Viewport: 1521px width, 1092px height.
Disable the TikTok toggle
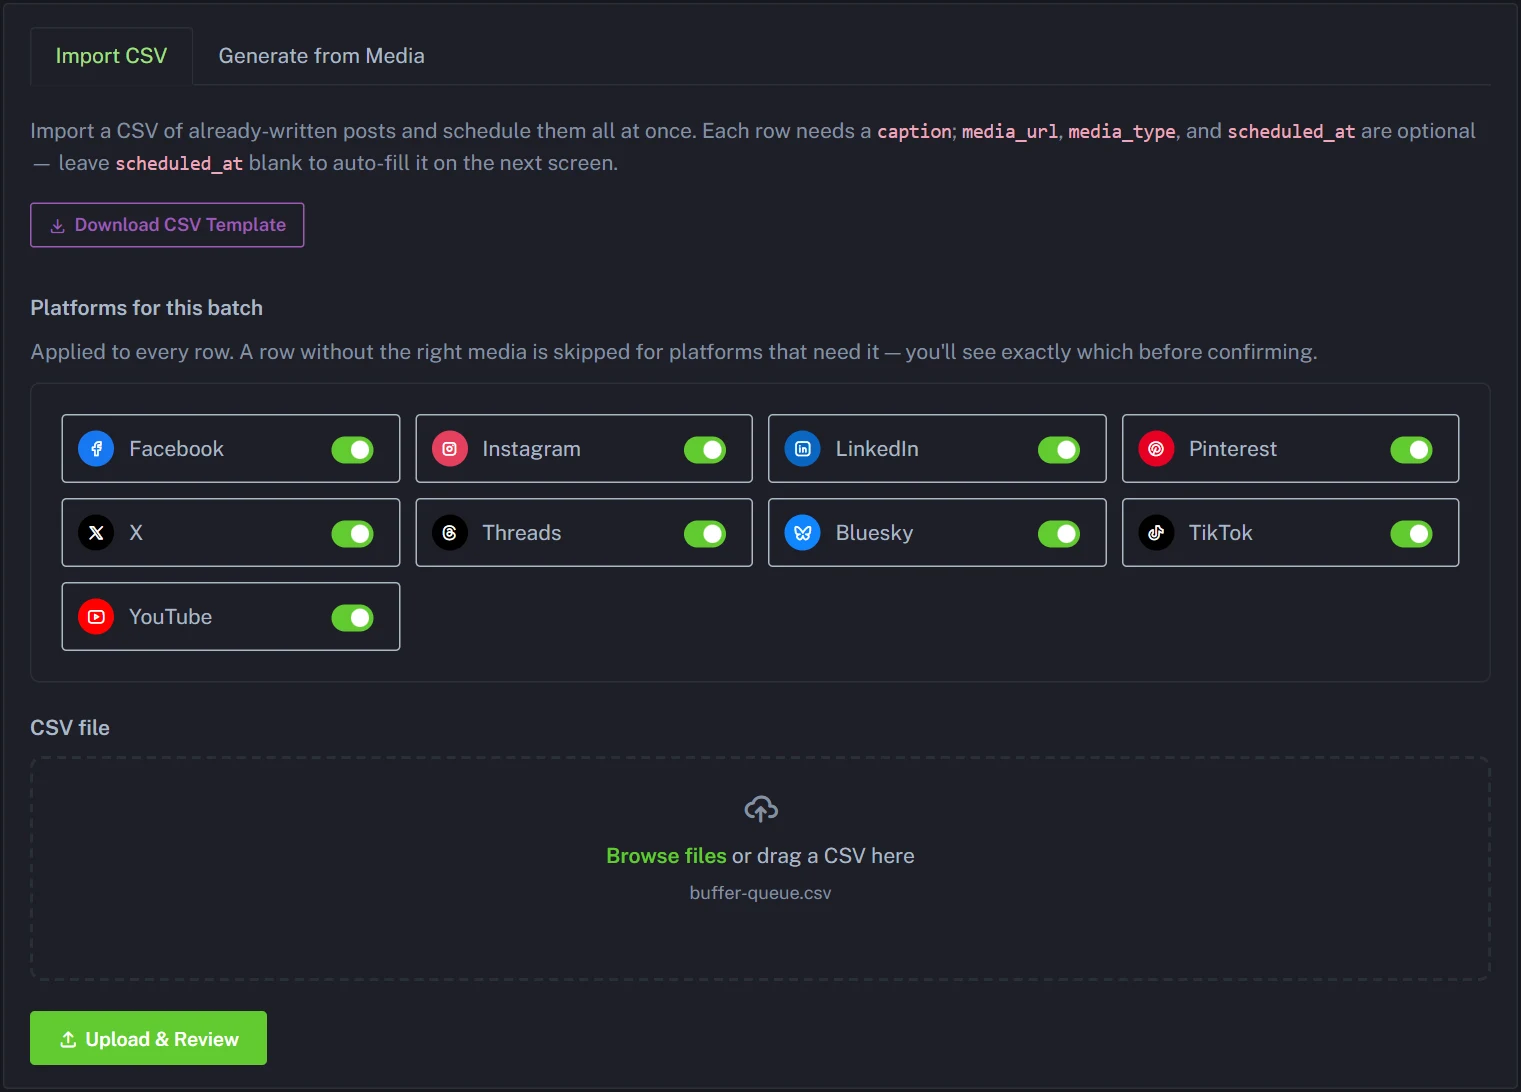point(1411,534)
